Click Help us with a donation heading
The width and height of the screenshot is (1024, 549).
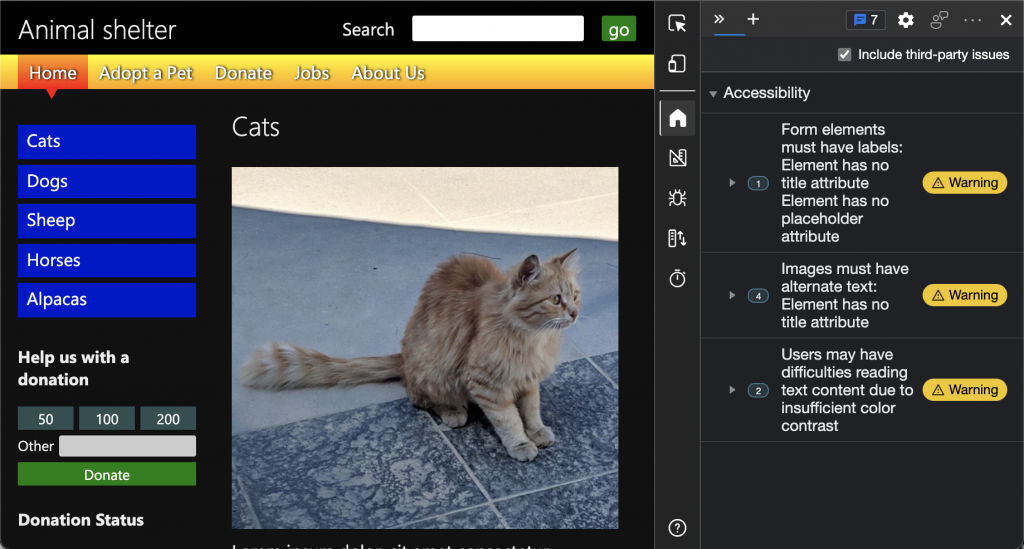73,368
